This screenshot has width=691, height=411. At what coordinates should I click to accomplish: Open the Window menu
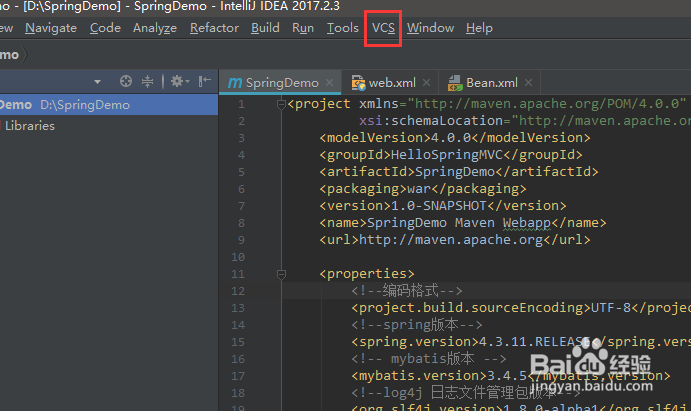point(430,28)
